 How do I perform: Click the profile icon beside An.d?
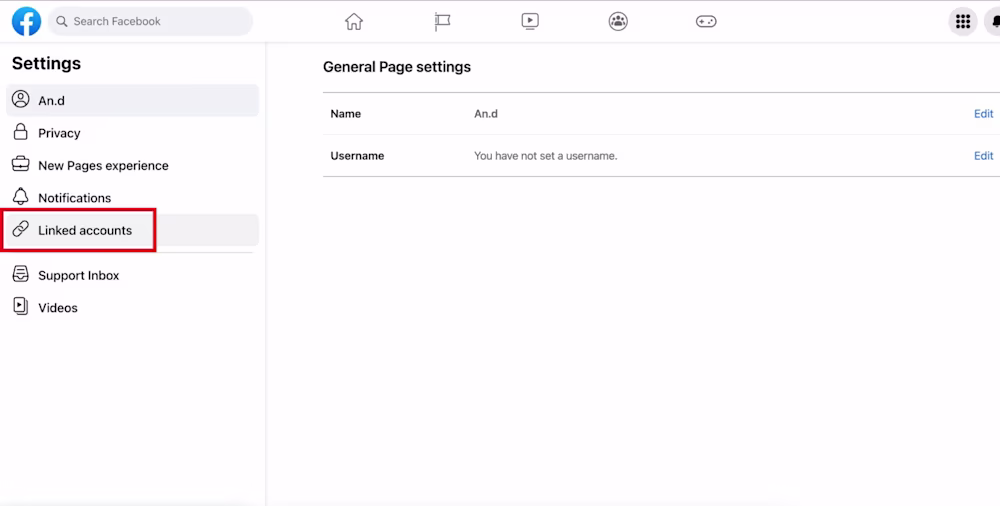pos(20,100)
